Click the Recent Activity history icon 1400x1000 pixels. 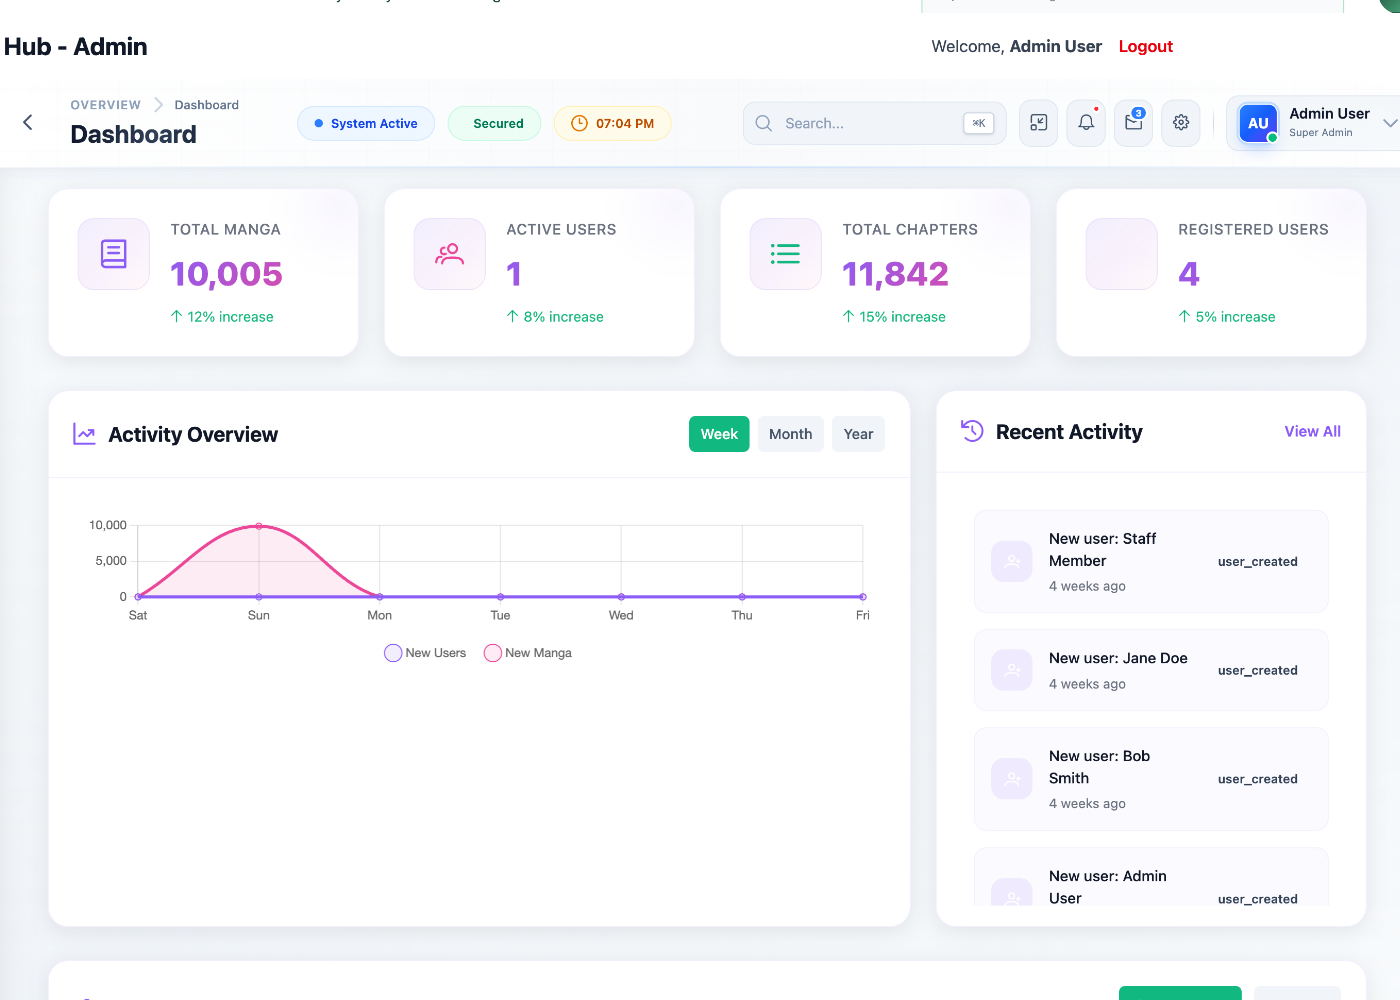coord(972,431)
